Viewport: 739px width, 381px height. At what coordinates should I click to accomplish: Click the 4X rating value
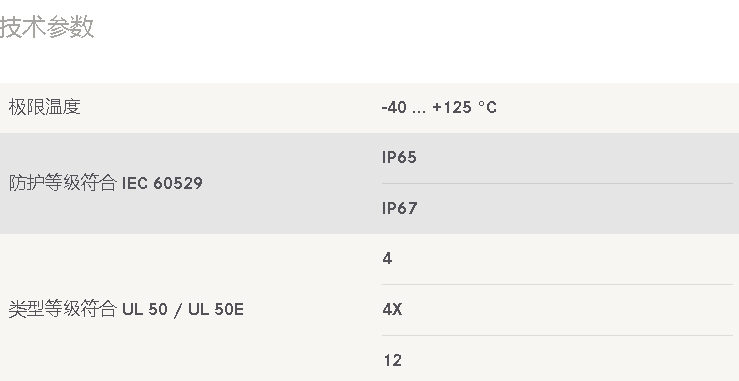[x=392, y=310]
